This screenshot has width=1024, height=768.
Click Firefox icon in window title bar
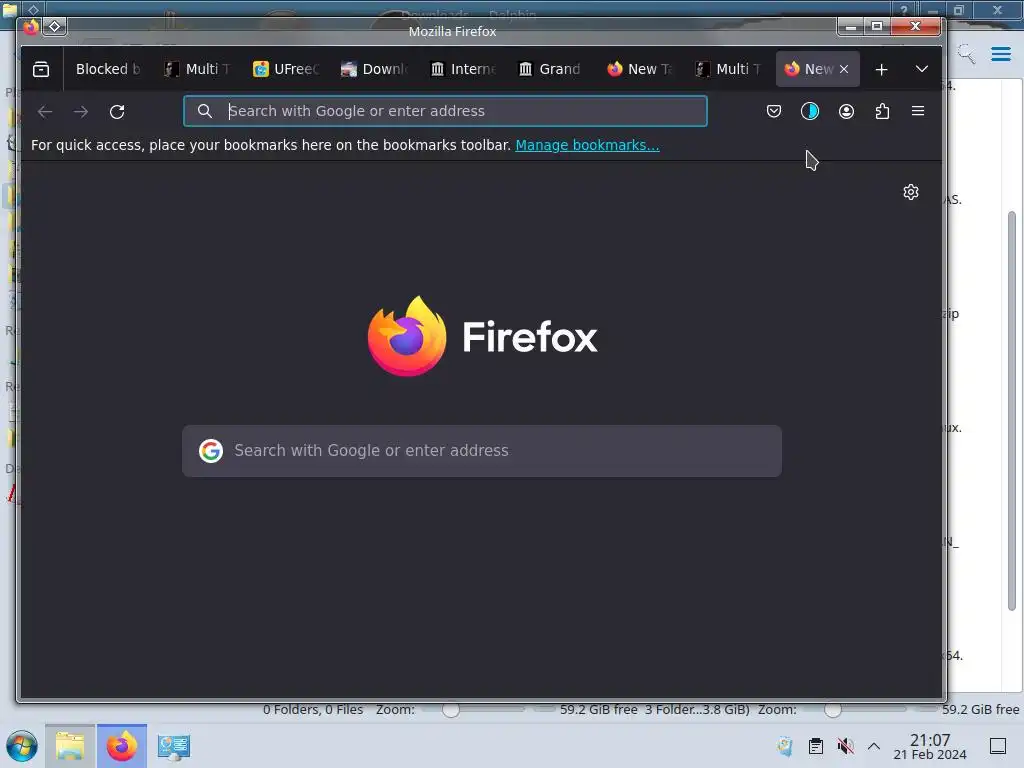click(x=31, y=27)
